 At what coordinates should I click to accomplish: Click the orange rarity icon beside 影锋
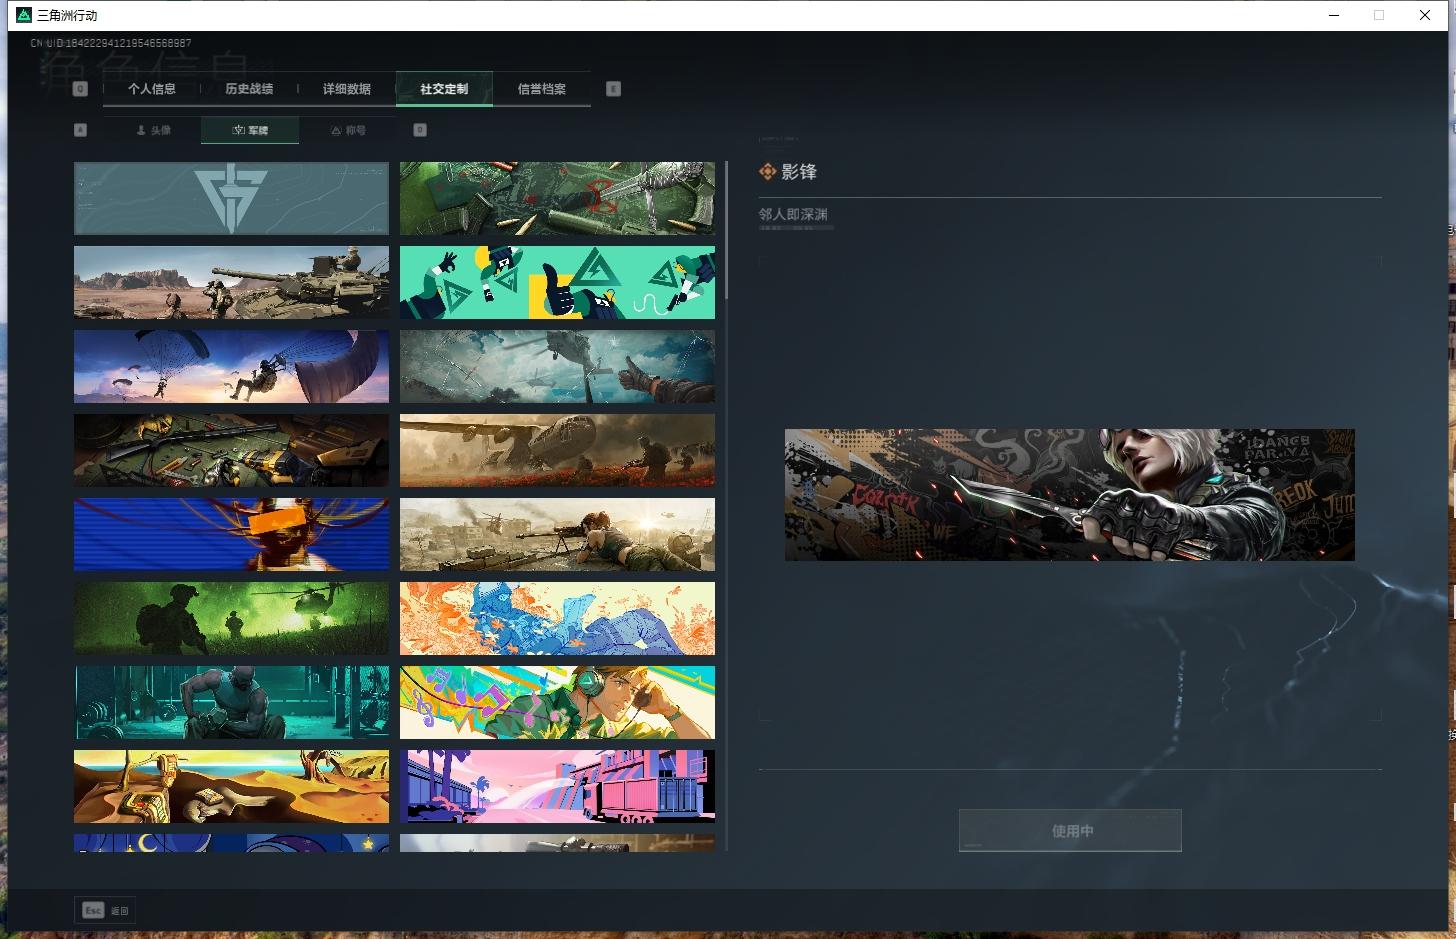pyautogui.click(x=767, y=172)
